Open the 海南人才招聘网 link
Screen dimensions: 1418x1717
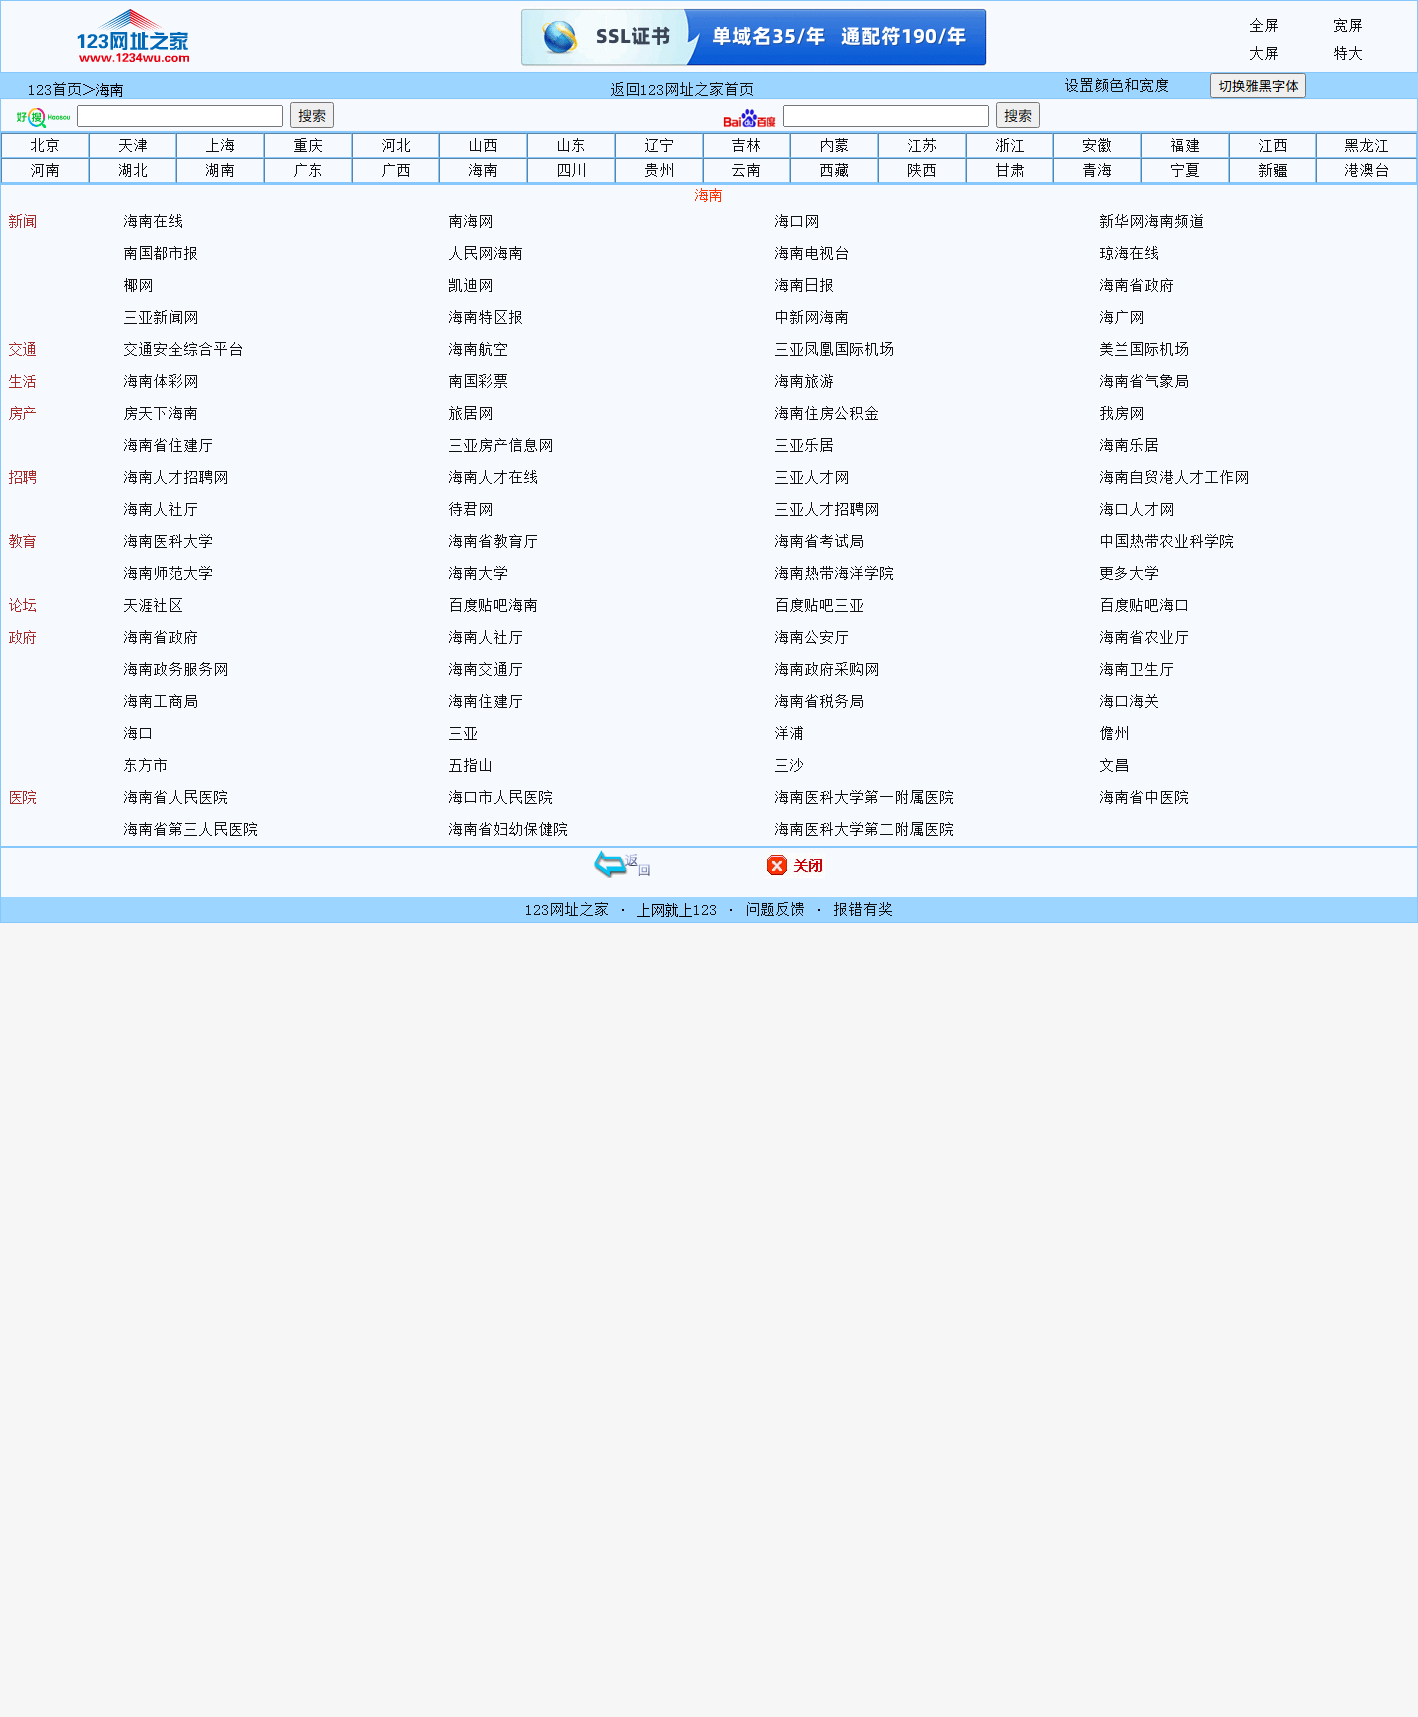click(x=176, y=478)
